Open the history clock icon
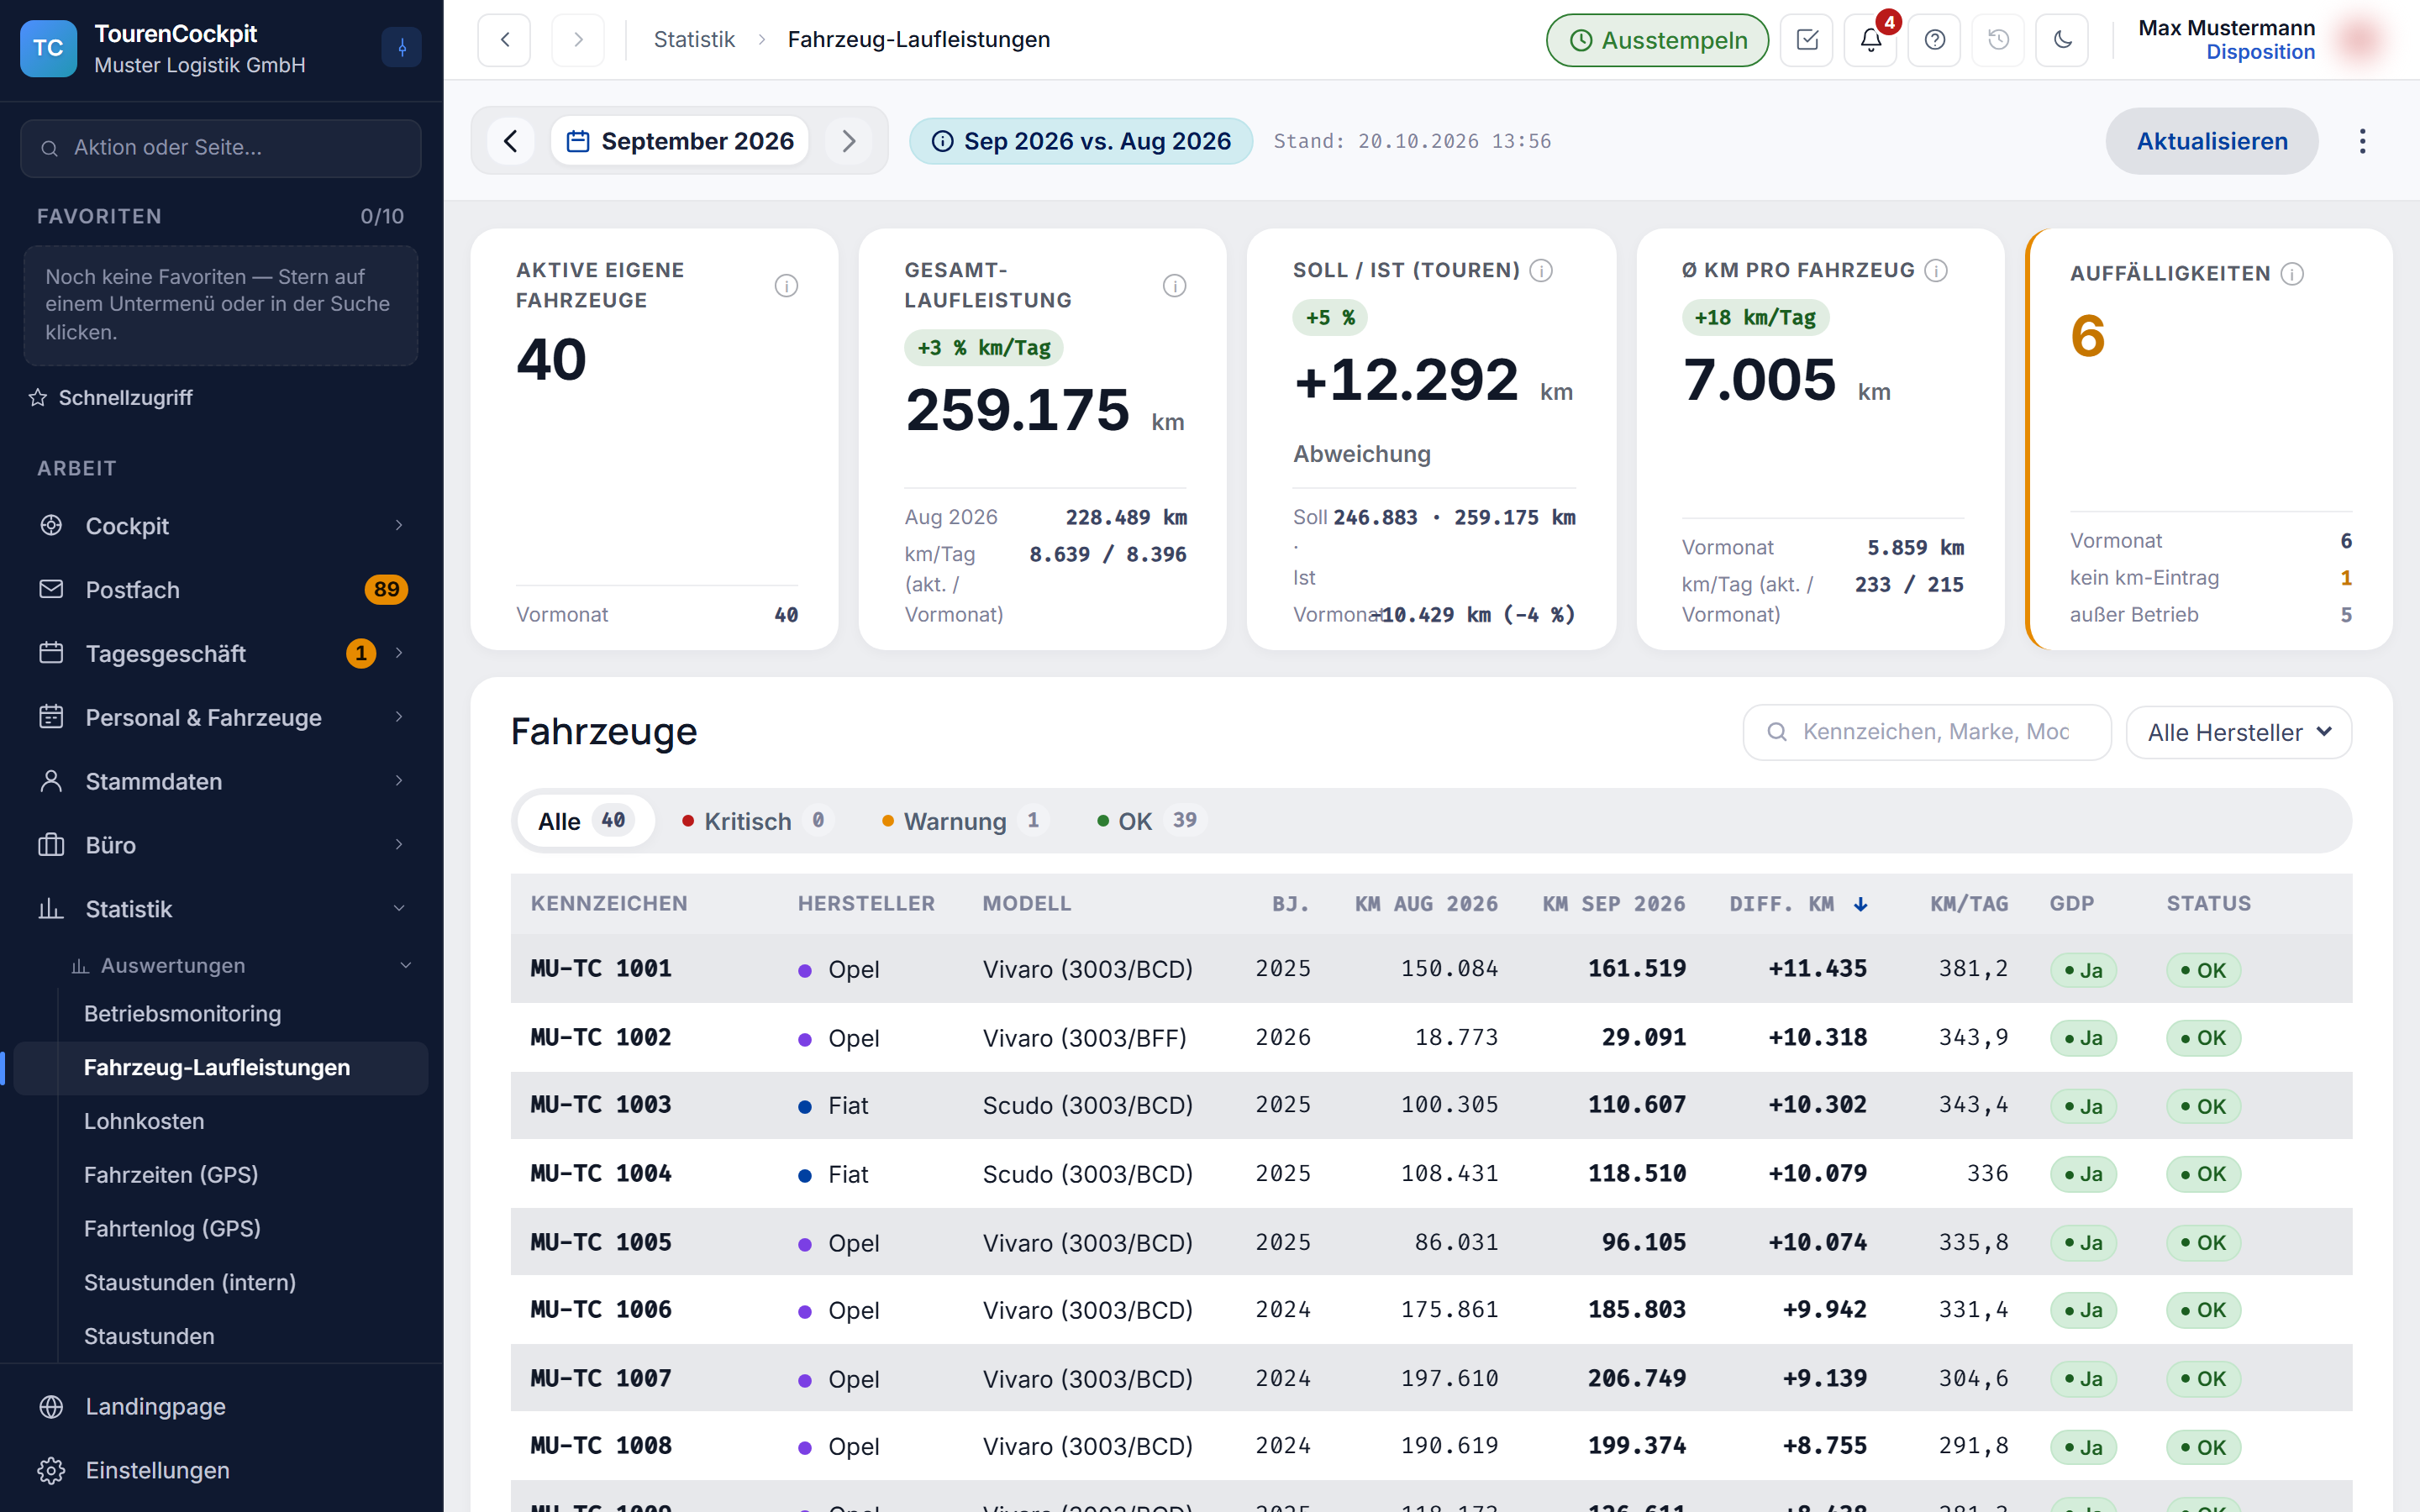Screen dimensions: 2420x1512 point(1998,40)
